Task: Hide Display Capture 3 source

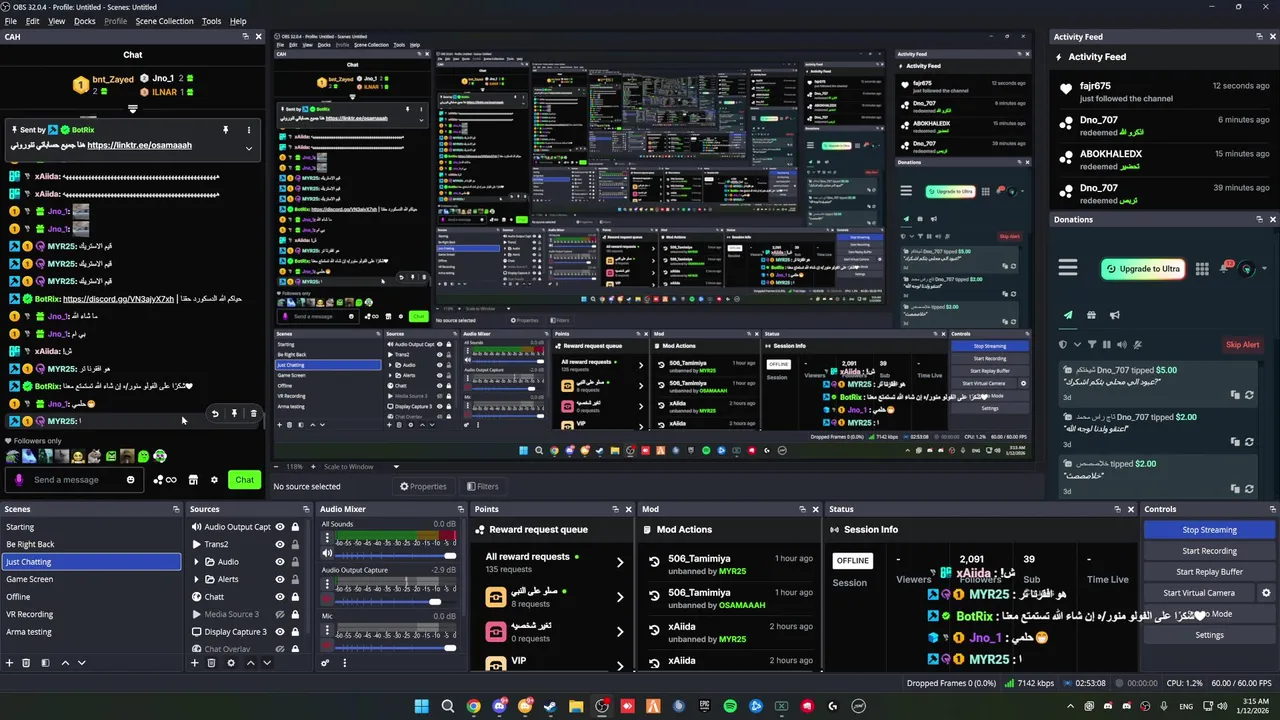Action: click(x=280, y=632)
